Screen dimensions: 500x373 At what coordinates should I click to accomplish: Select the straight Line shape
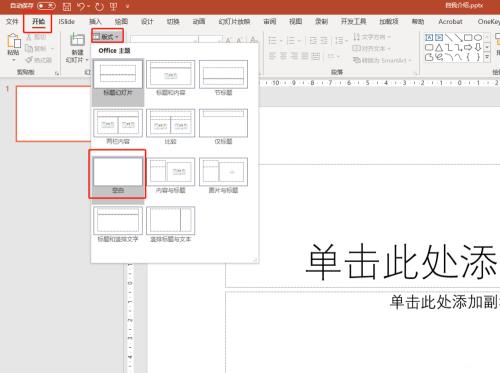[449, 37]
